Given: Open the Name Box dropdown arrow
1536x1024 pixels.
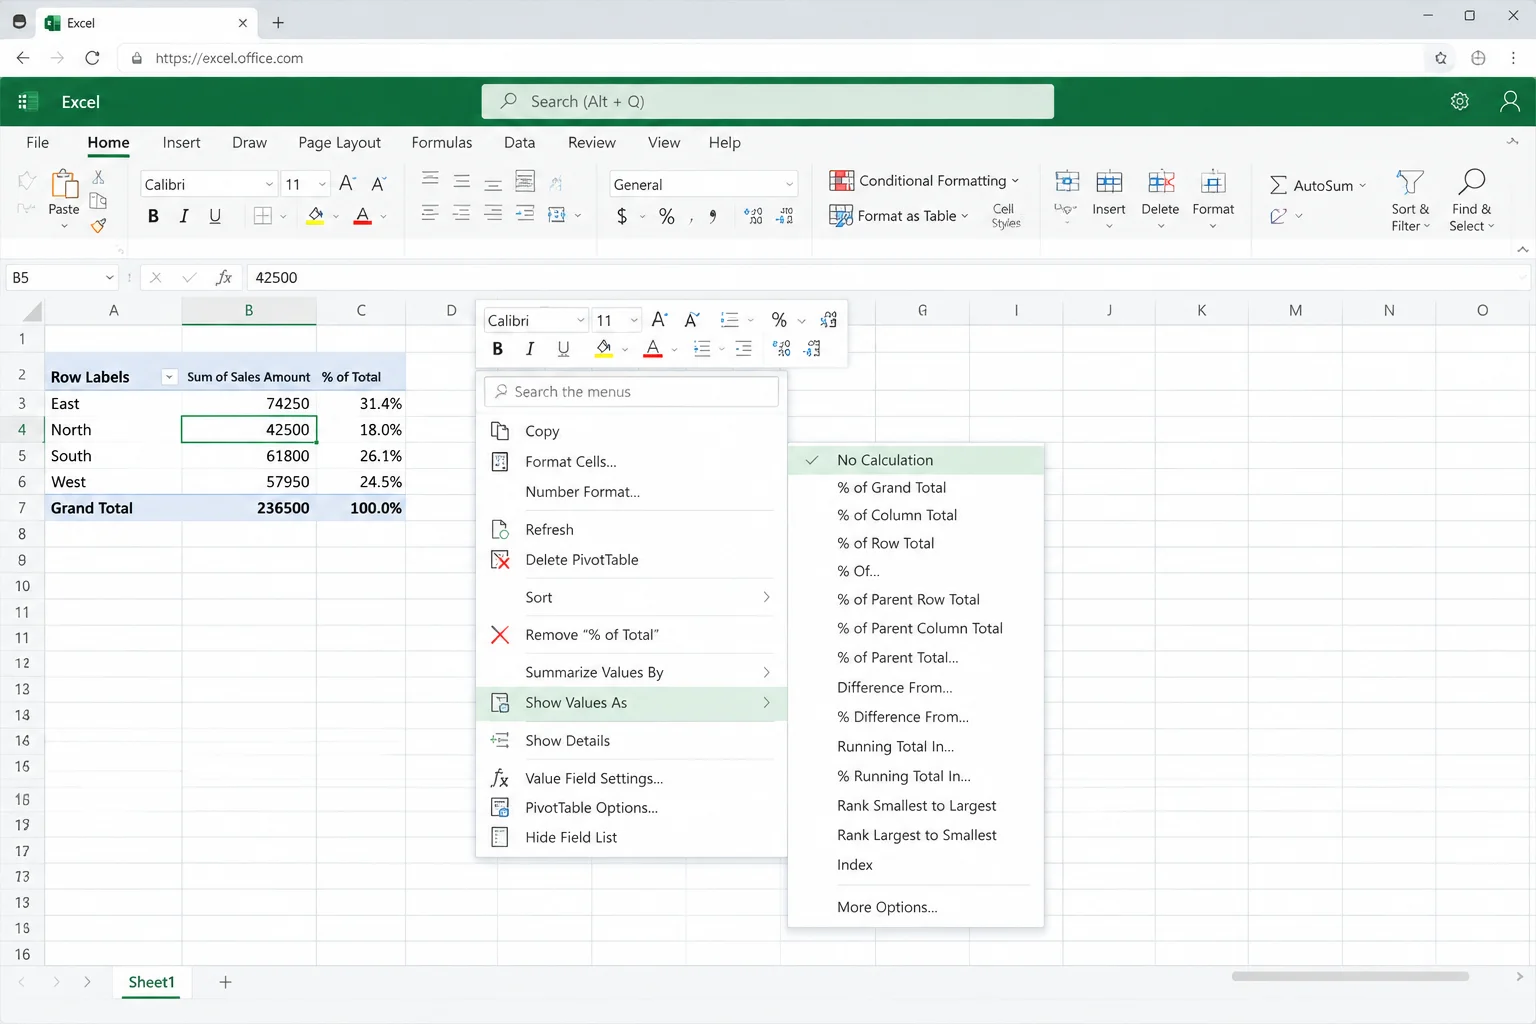Looking at the screenshot, I should tap(109, 277).
